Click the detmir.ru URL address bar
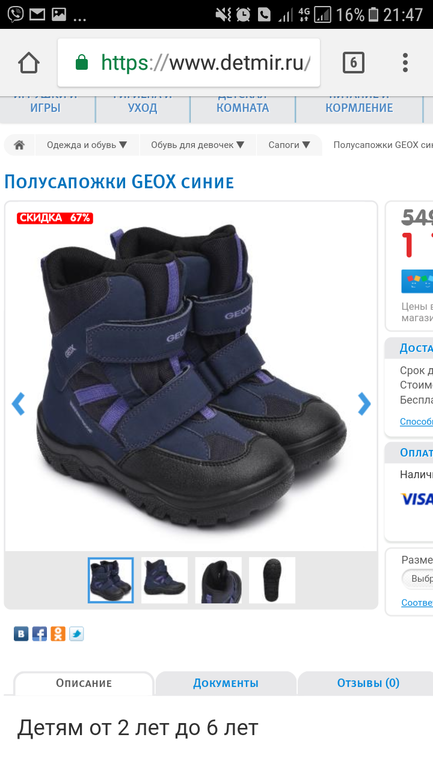Viewport: 433px width, 770px height. pyautogui.click(x=189, y=63)
